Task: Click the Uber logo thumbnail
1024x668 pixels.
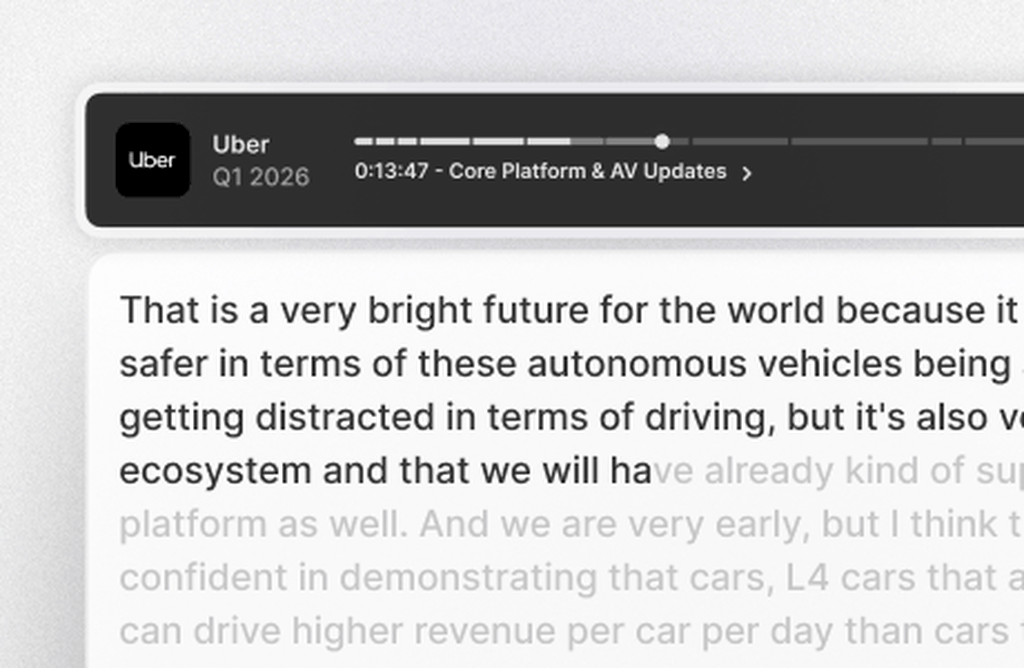Action: 153,160
